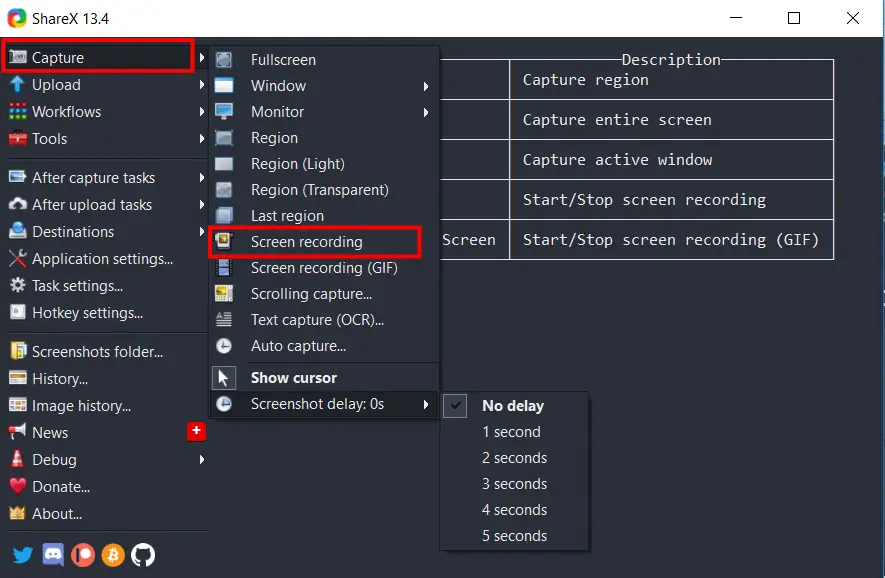Select the "Capture entire screen" description cell
This screenshot has width=885, height=578.
point(671,120)
